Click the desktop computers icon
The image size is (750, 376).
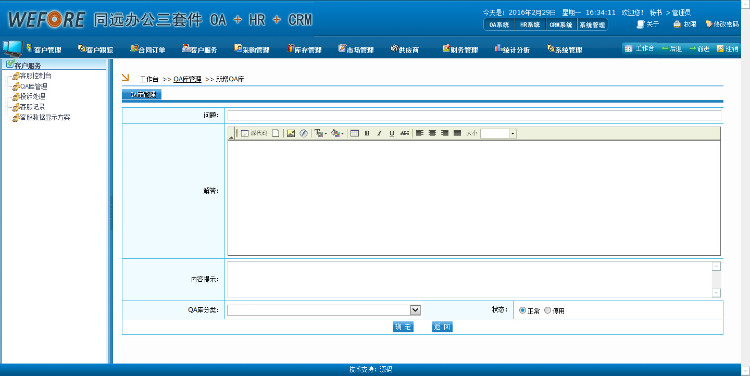[x=12, y=49]
